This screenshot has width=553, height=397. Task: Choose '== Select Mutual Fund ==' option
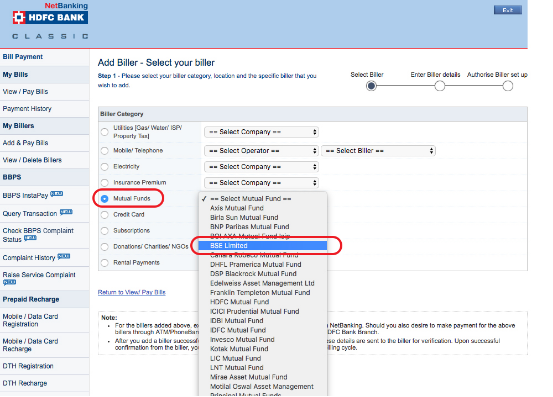pyautogui.click(x=263, y=199)
